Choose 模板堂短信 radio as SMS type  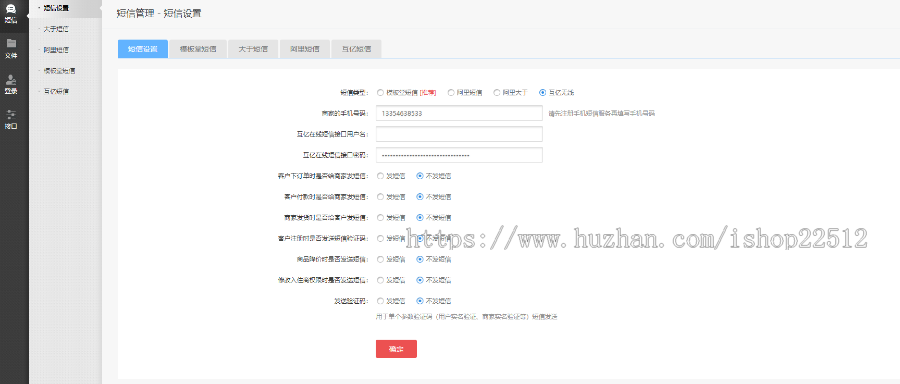point(380,92)
